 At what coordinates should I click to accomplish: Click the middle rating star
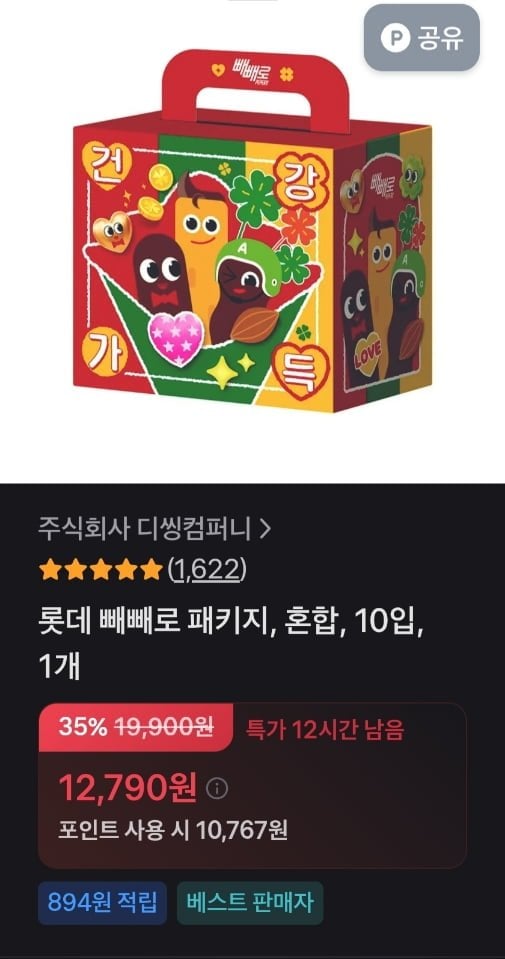pyautogui.click(x=100, y=571)
